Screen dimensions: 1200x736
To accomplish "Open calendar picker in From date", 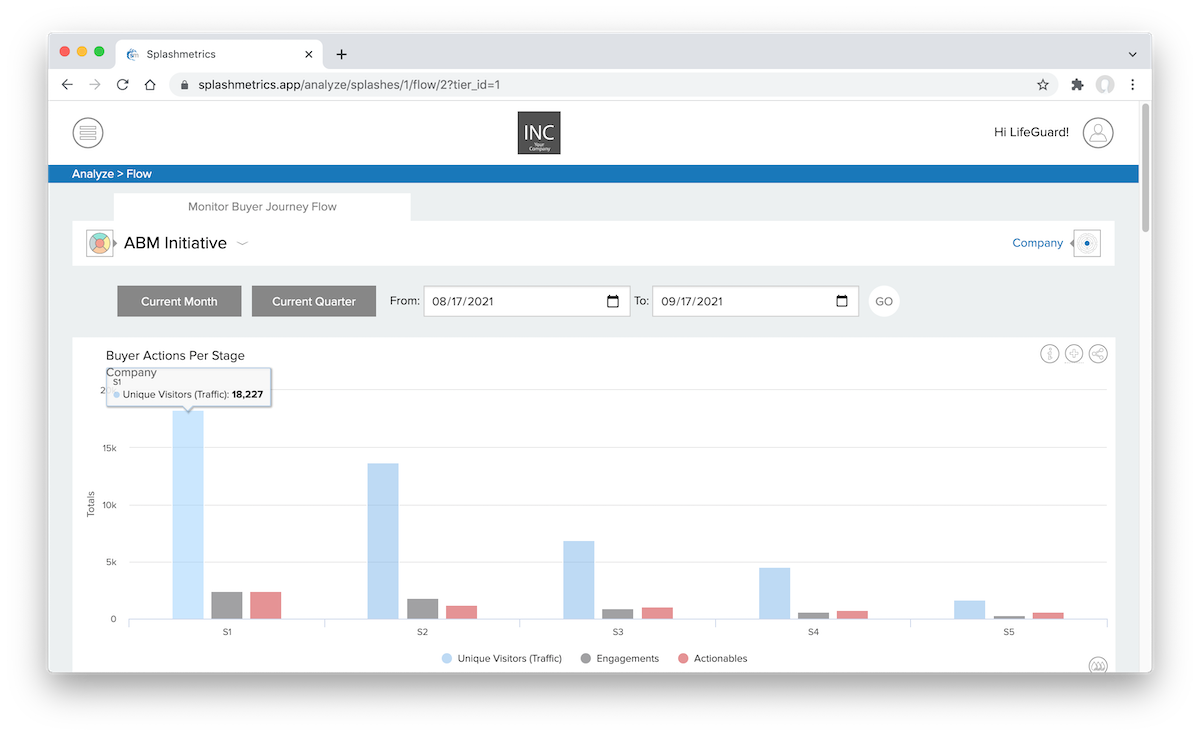I will point(613,301).
